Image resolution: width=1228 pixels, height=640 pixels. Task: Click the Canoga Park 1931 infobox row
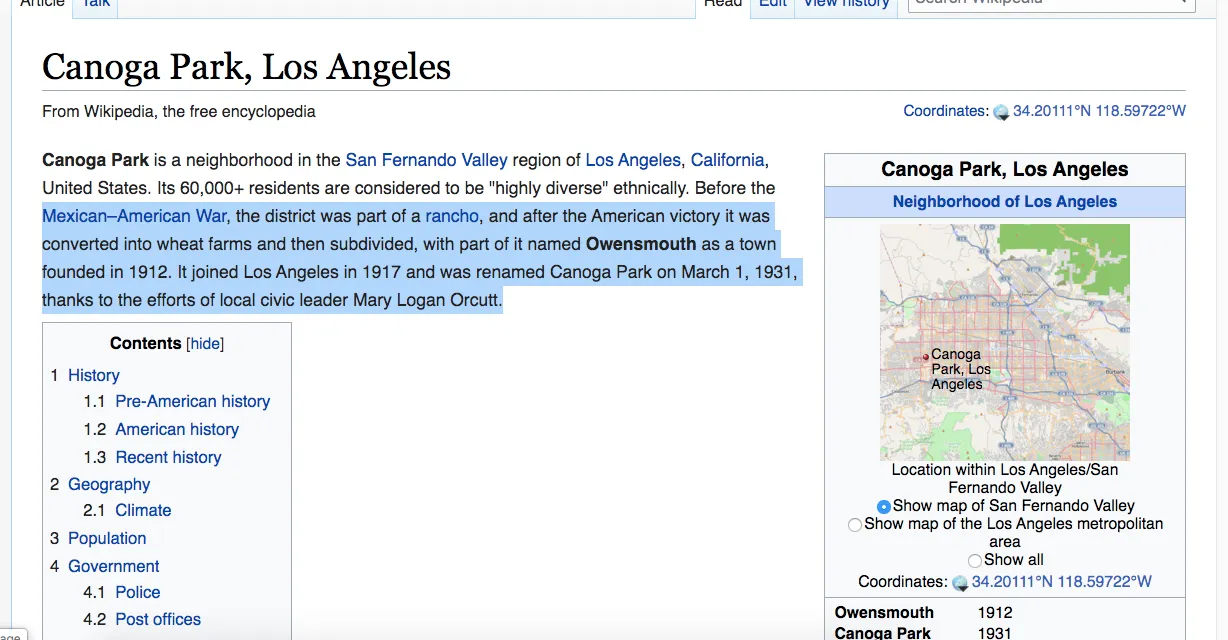click(x=1005, y=632)
